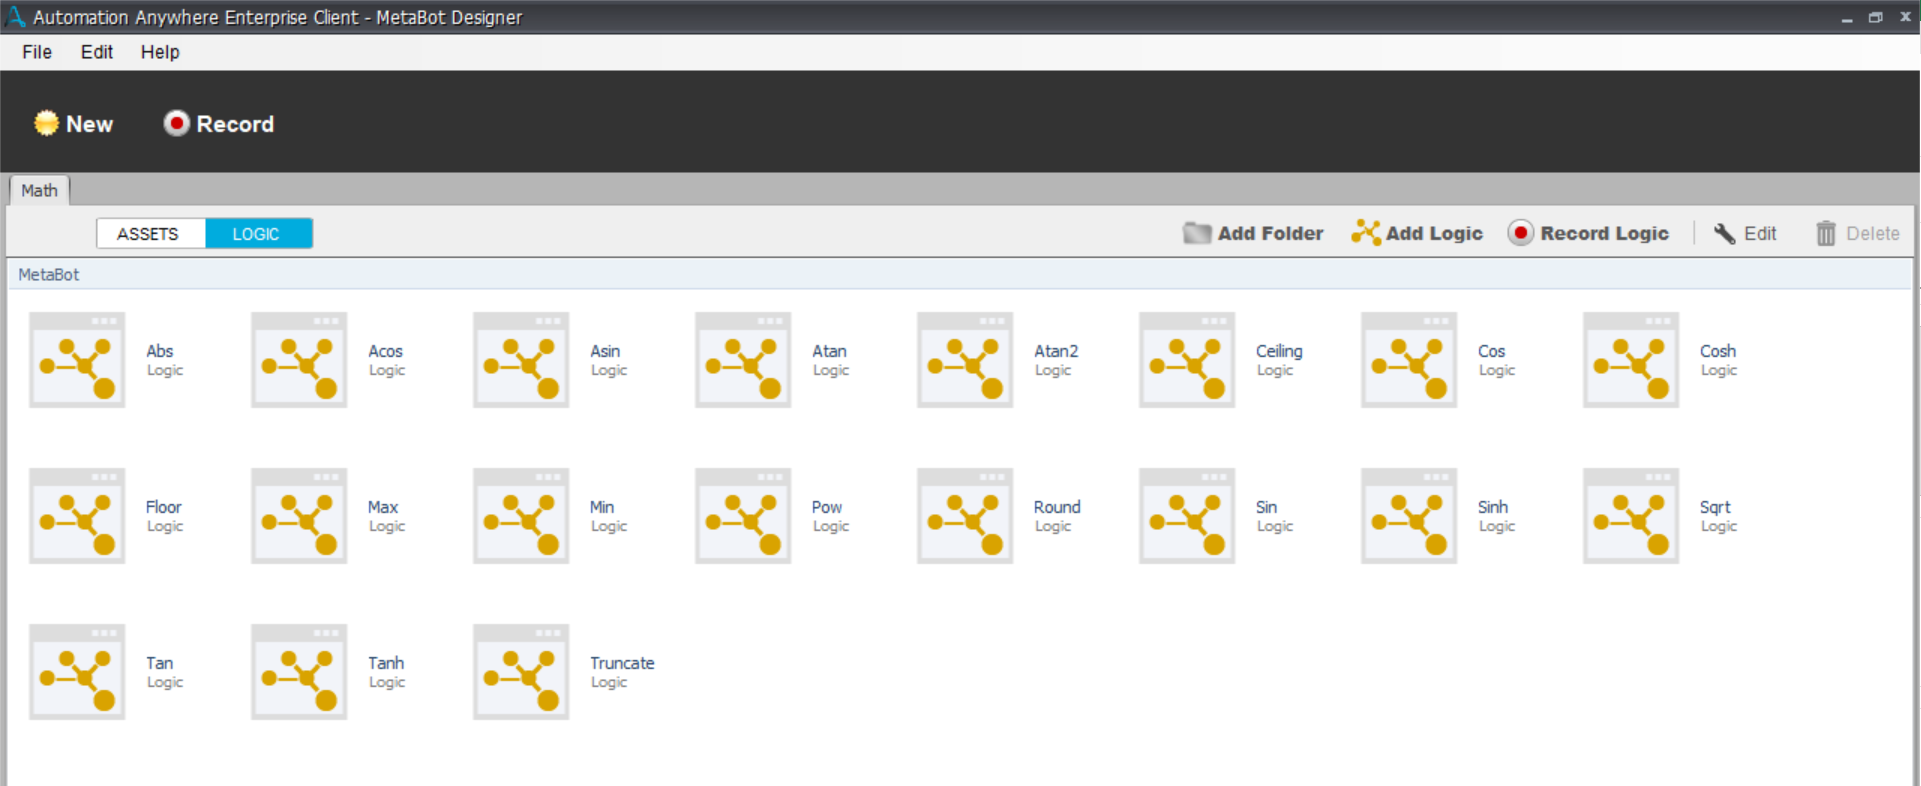Click the Round logic name text

click(x=1057, y=507)
